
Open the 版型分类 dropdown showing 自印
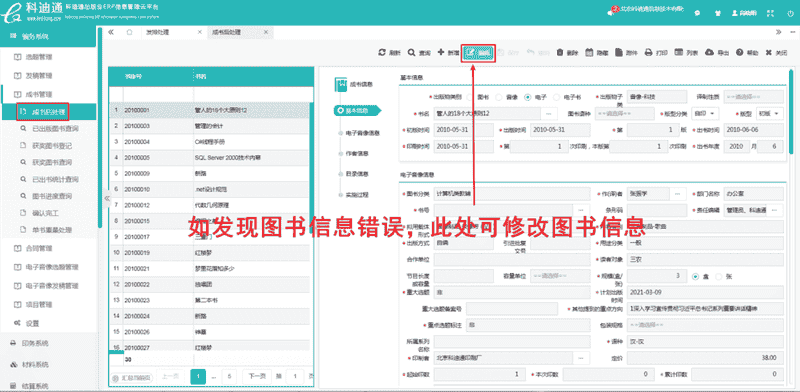coord(705,113)
